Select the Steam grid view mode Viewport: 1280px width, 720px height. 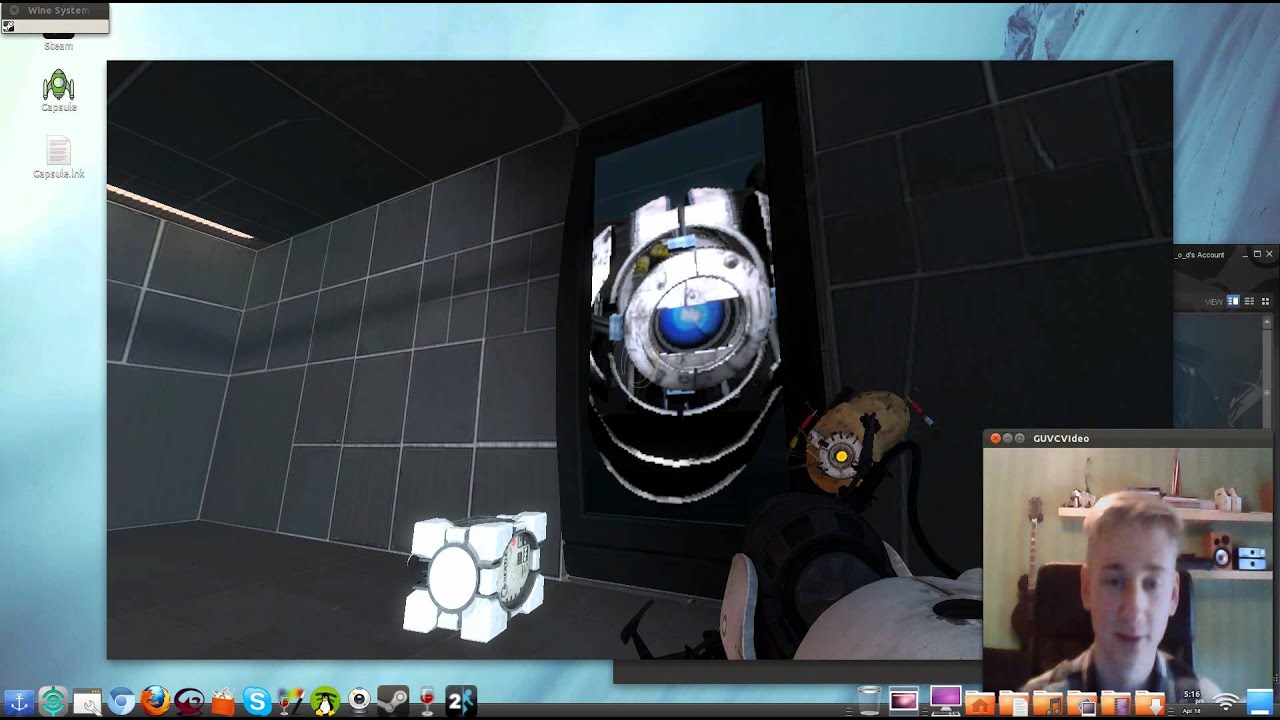point(1265,301)
